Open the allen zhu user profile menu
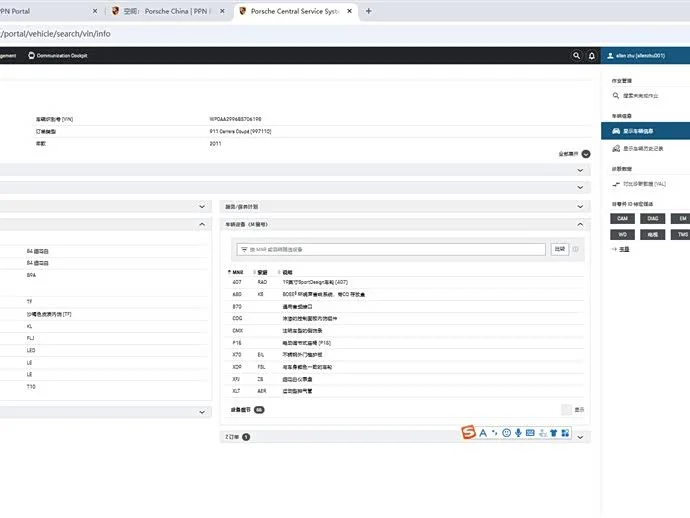Screen dimensions: 690x518 click(645, 55)
